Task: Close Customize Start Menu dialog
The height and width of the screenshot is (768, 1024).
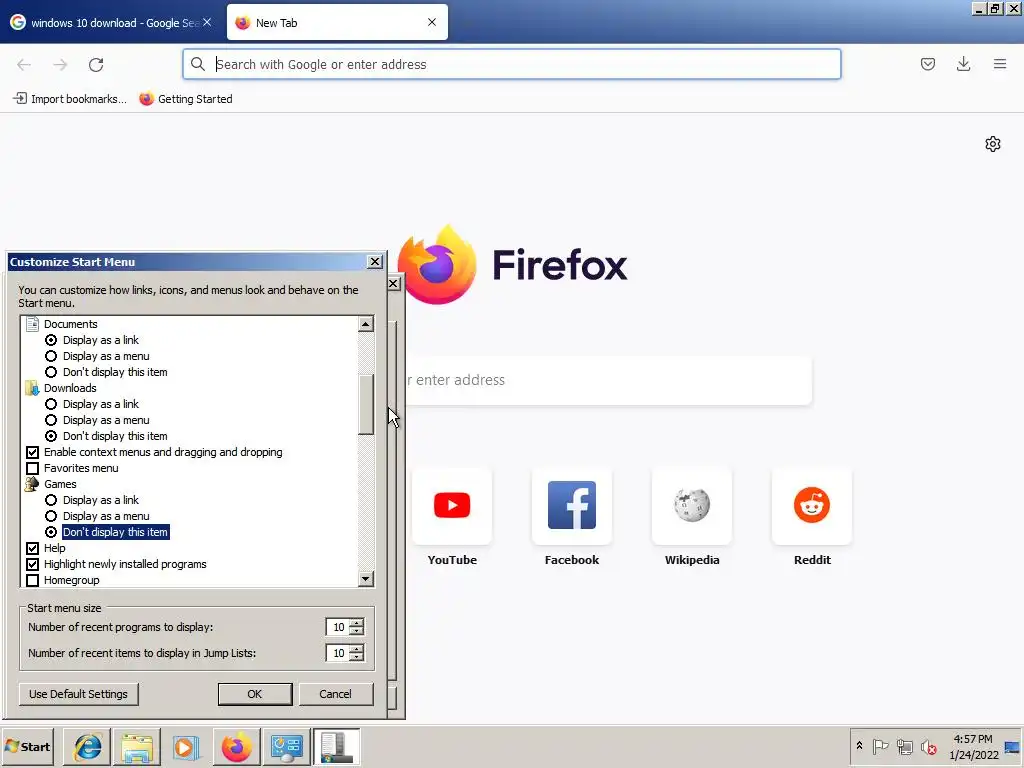Action: pos(375,261)
